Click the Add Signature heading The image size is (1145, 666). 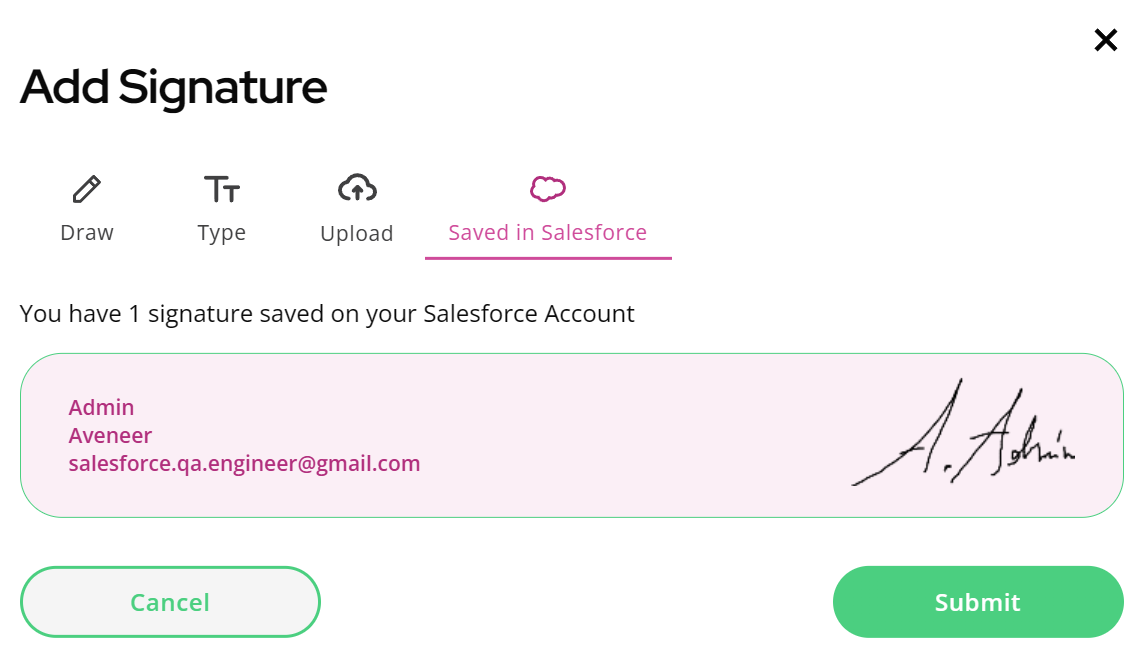click(x=173, y=88)
